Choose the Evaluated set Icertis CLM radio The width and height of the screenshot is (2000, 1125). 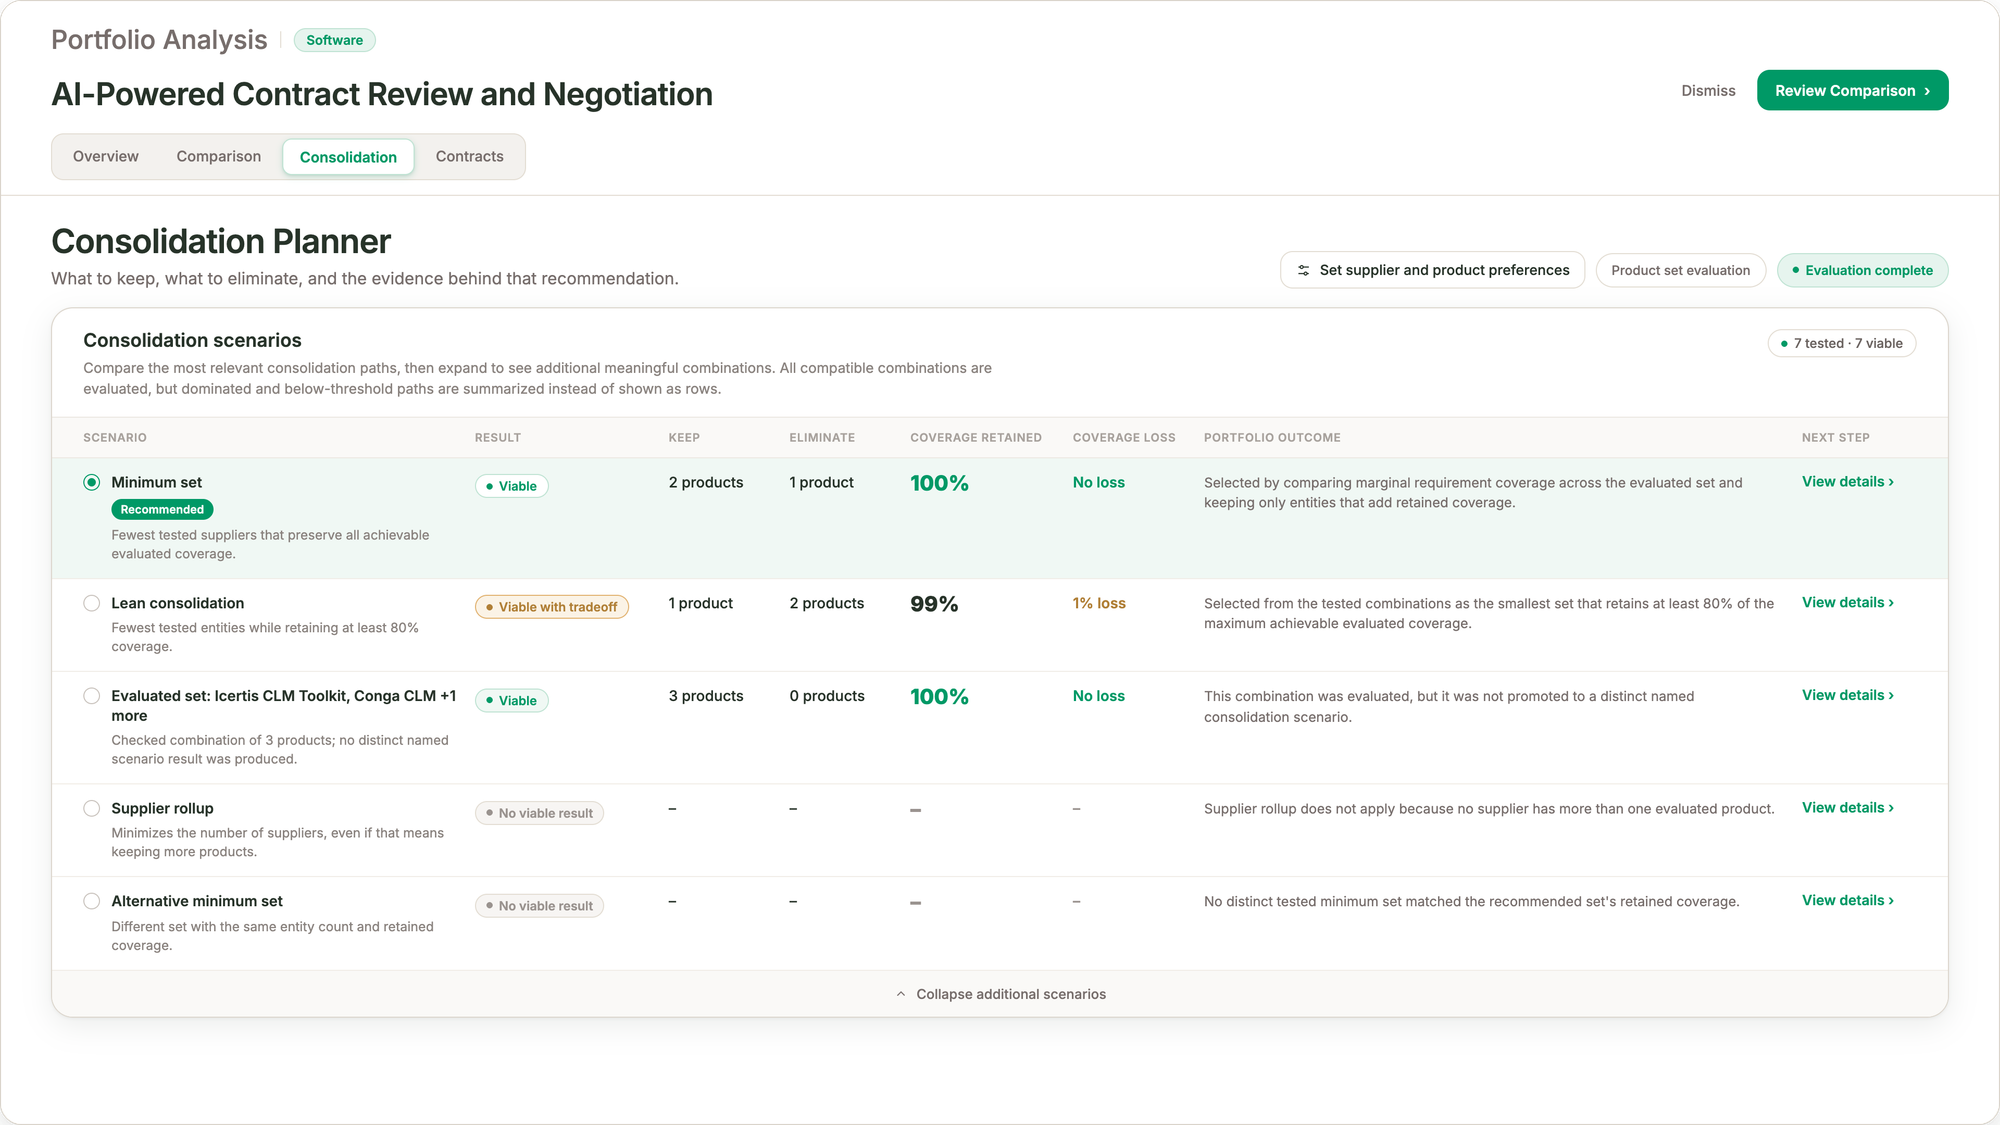tap(92, 696)
